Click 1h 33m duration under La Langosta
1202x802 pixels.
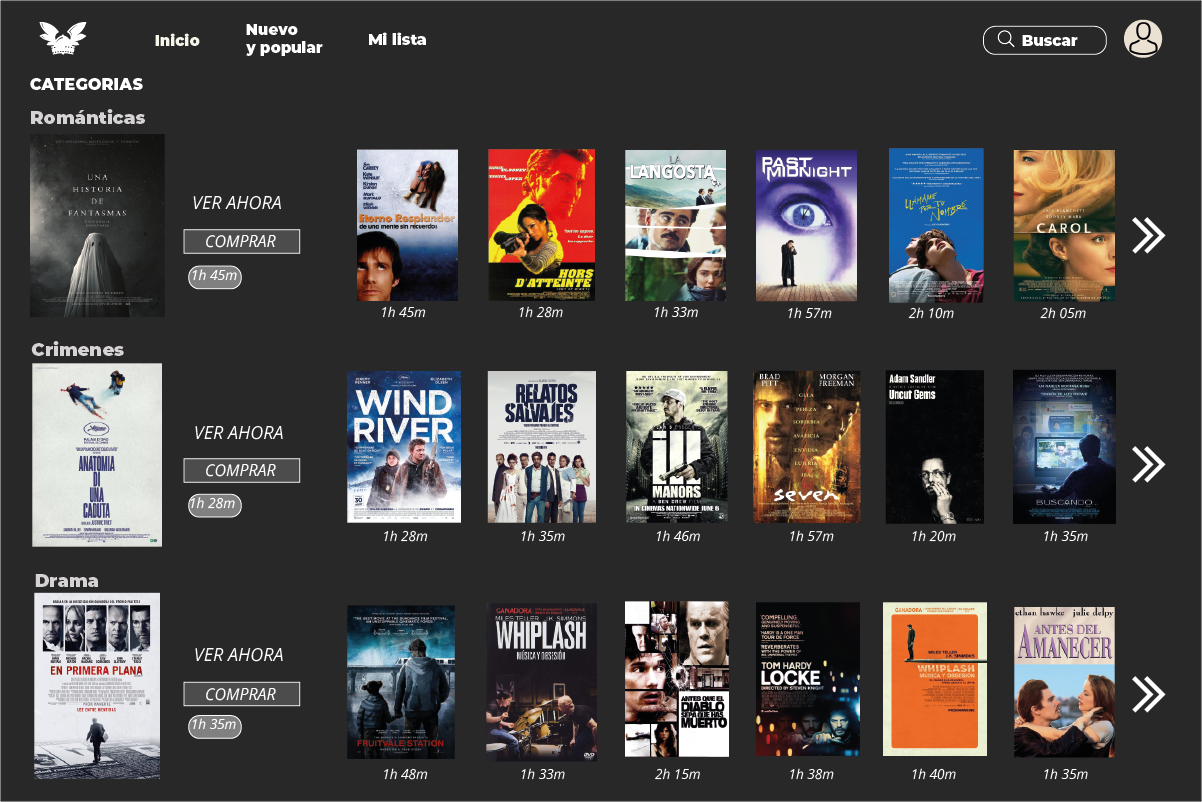[x=676, y=312]
